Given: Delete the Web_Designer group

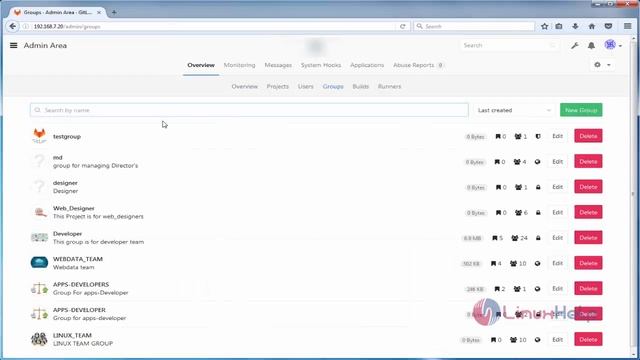Looking at the screenshot, I should (588, 212).
